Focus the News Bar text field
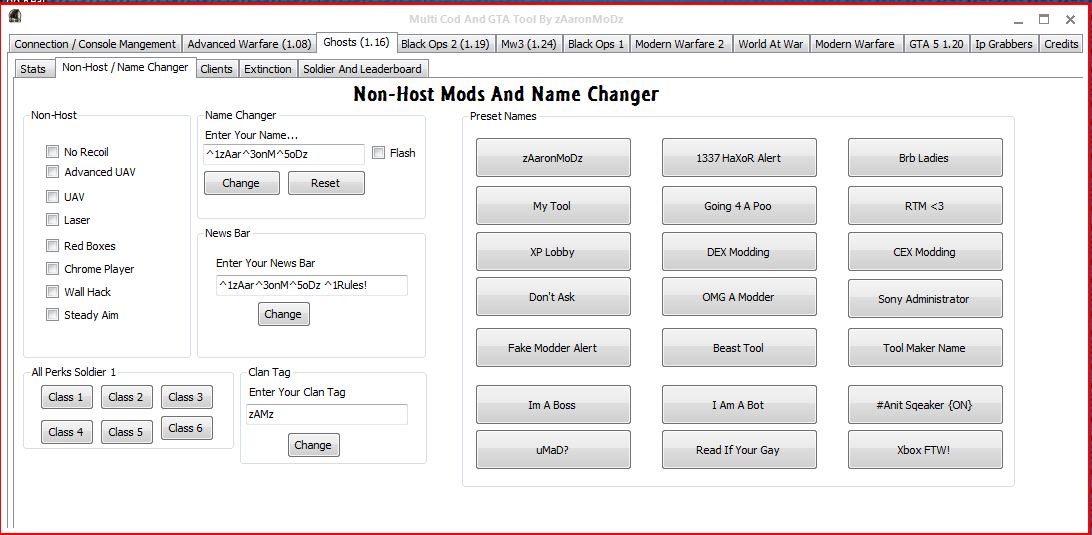Image resolution: width=1092 pixels, height=535 pixels. pos(311,286)
